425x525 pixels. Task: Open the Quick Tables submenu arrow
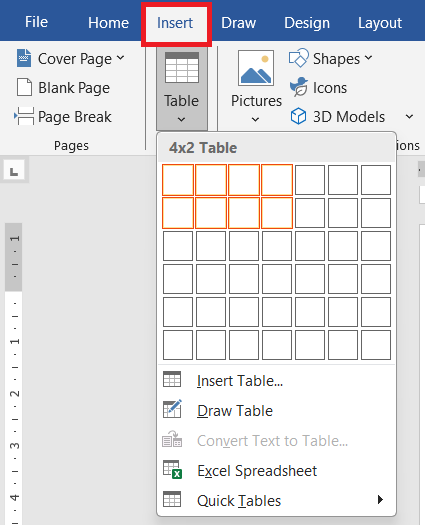(380, 500)
